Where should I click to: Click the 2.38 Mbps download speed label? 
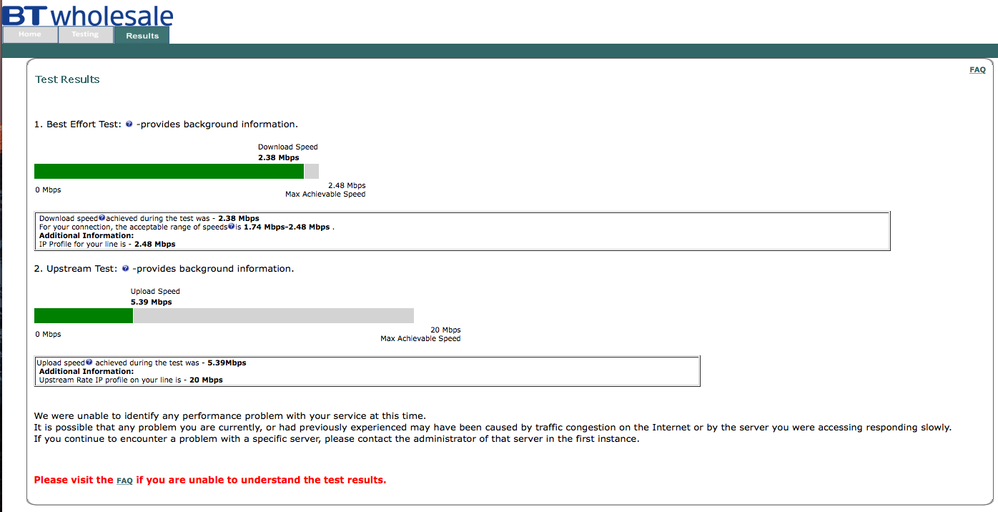click(279, 157)
